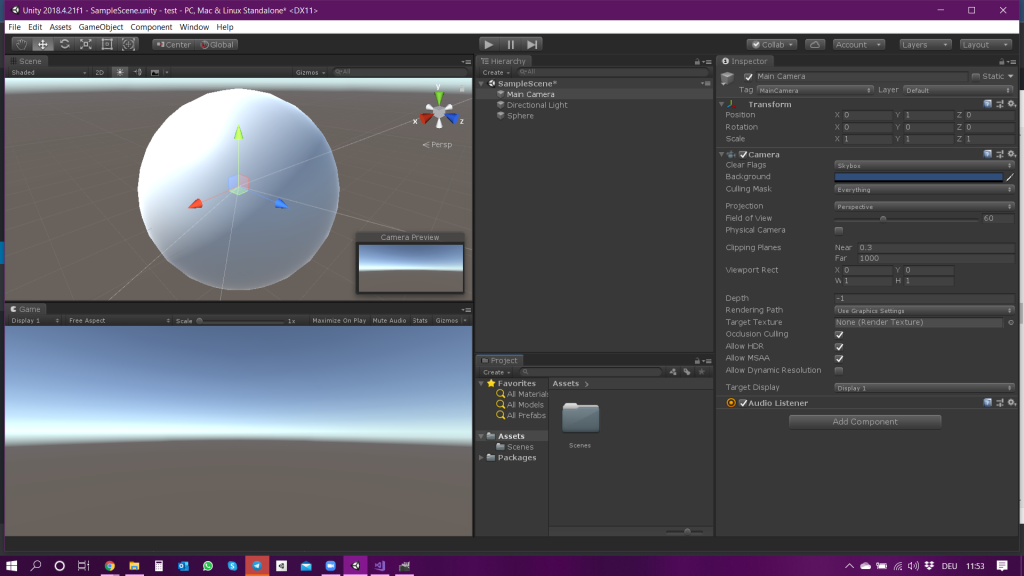This screenshot has height=576, width=1024.
Task: Toggle the Occlusion Culling checkbox
Action: 839,335
